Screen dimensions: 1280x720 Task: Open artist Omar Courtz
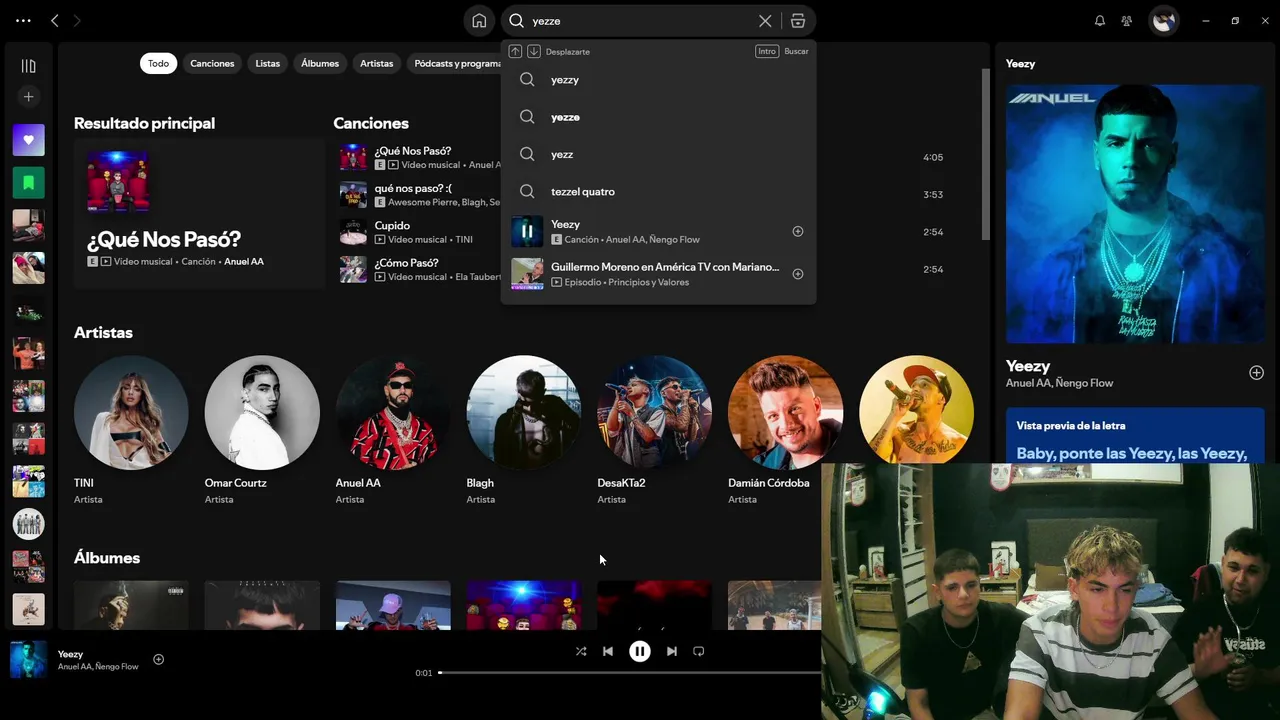pos(262,412)
